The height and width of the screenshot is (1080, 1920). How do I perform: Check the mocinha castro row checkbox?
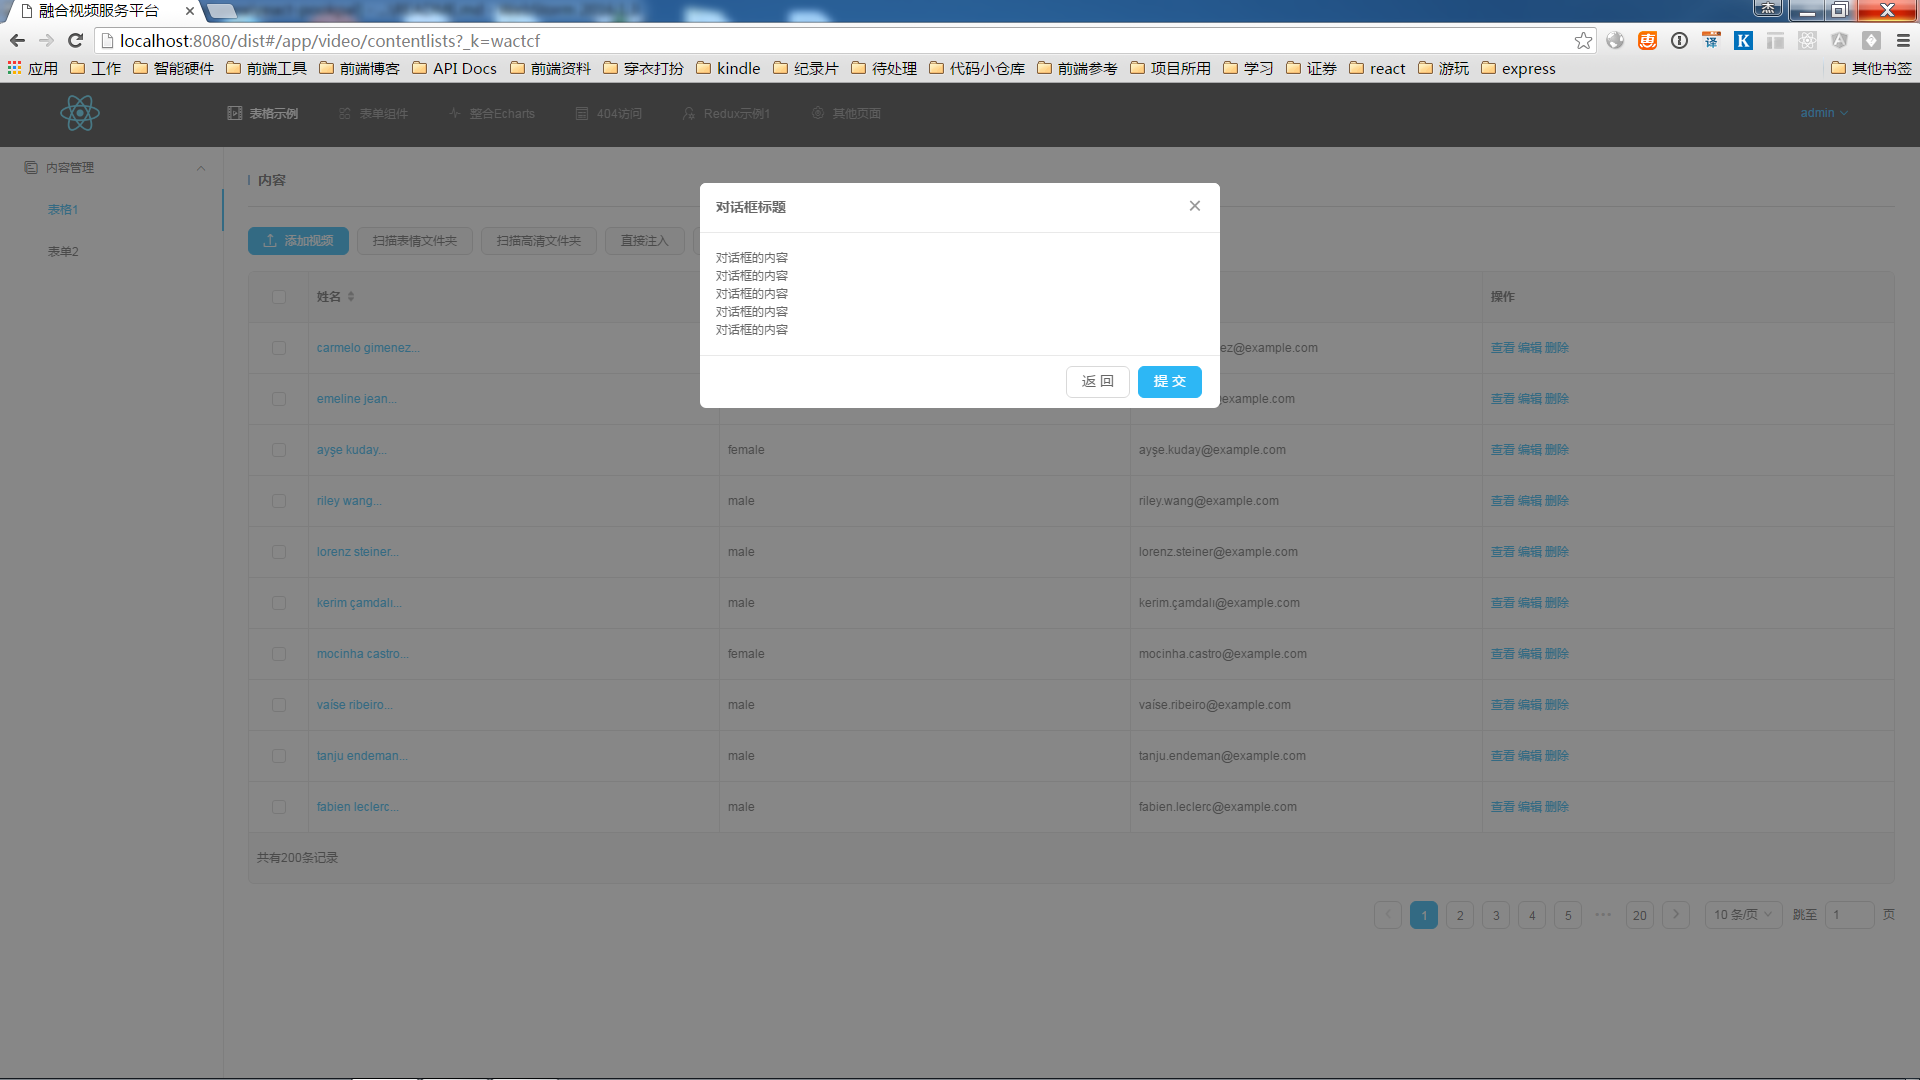pos(279,654)
